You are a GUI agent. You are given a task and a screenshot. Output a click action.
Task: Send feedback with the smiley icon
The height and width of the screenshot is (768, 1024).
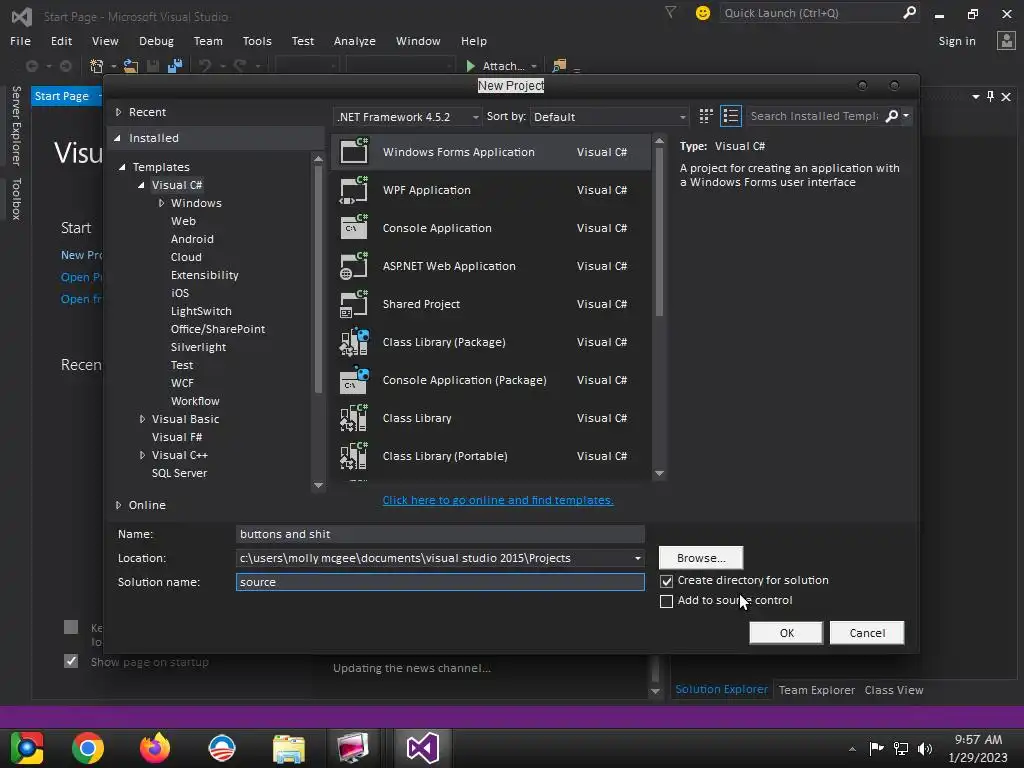click(x=703, y=12)
